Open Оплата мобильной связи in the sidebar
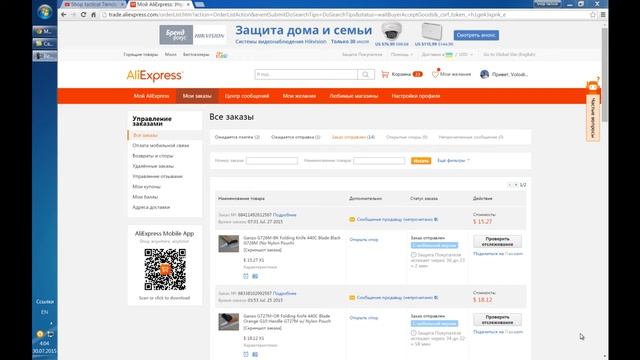This screenshot has height=360, width=640. (160, 146)
